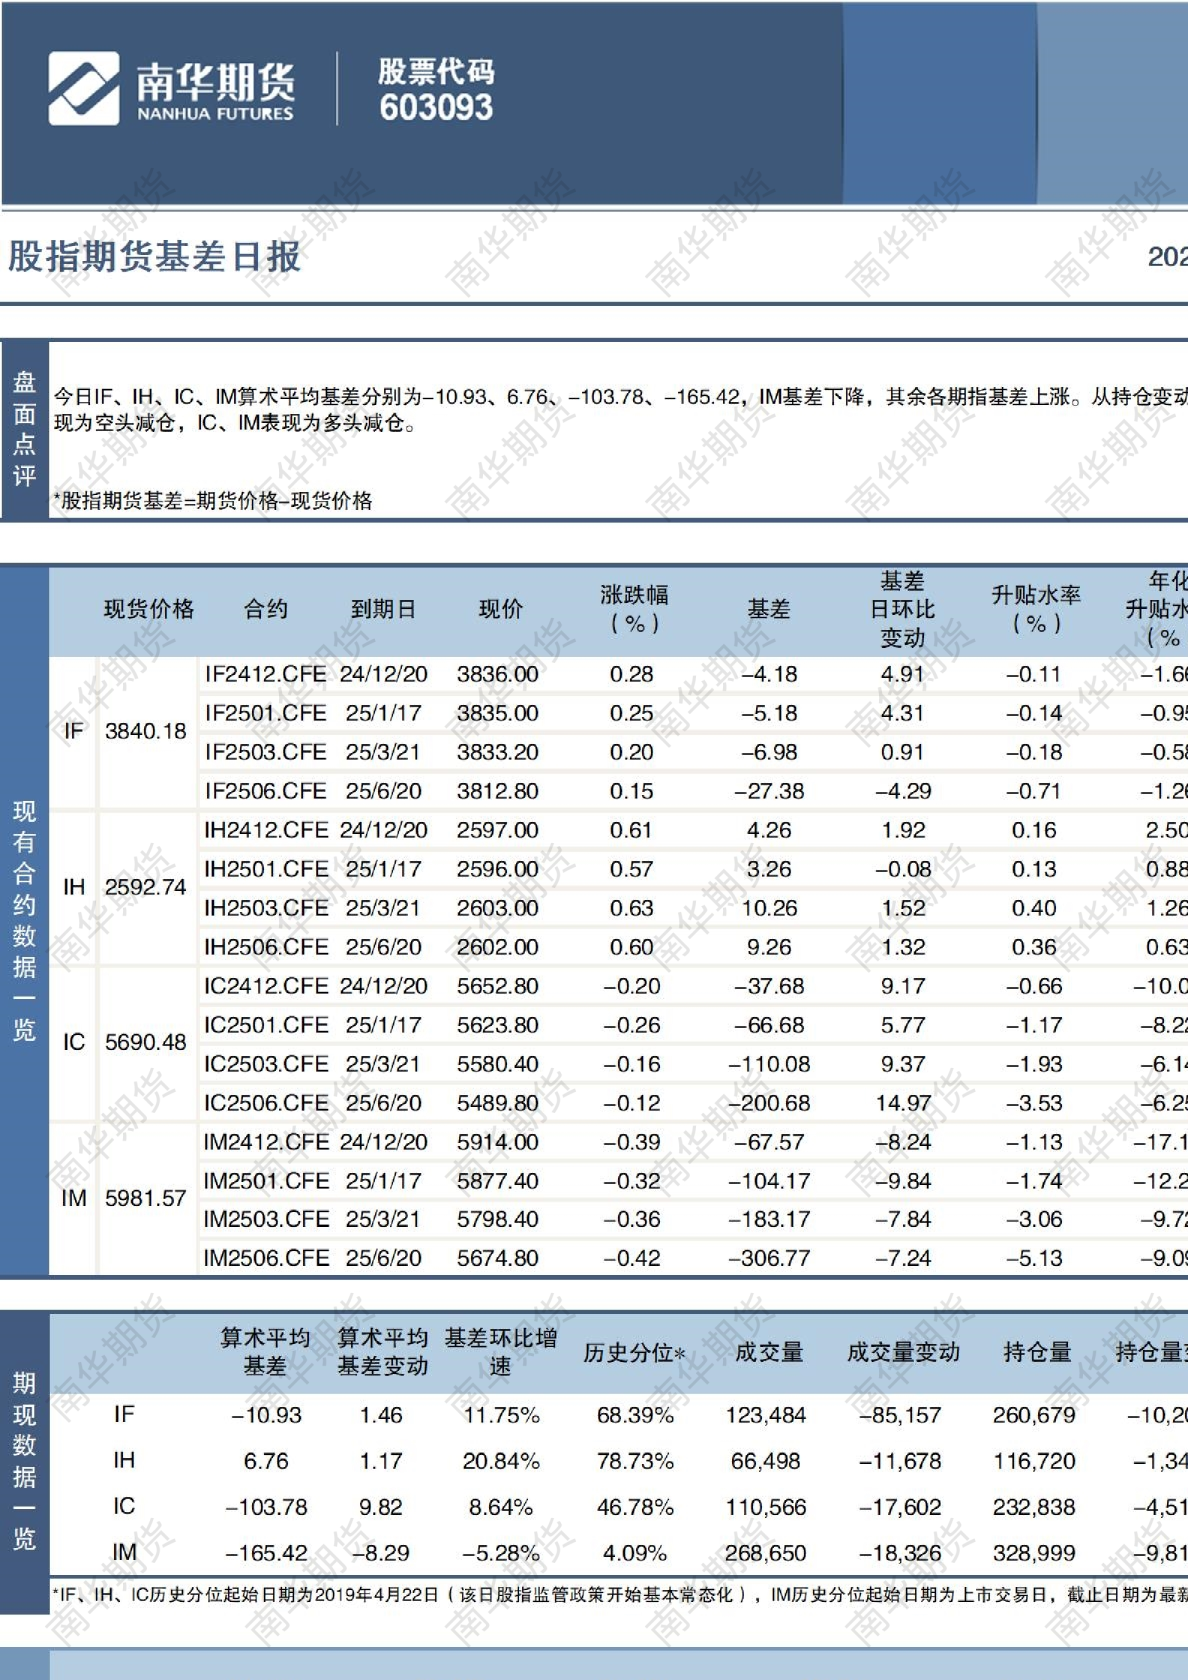Click the IF spot price 3840.18
Viewport: 1188px width, 1680px height.
(x=146, y=731)
